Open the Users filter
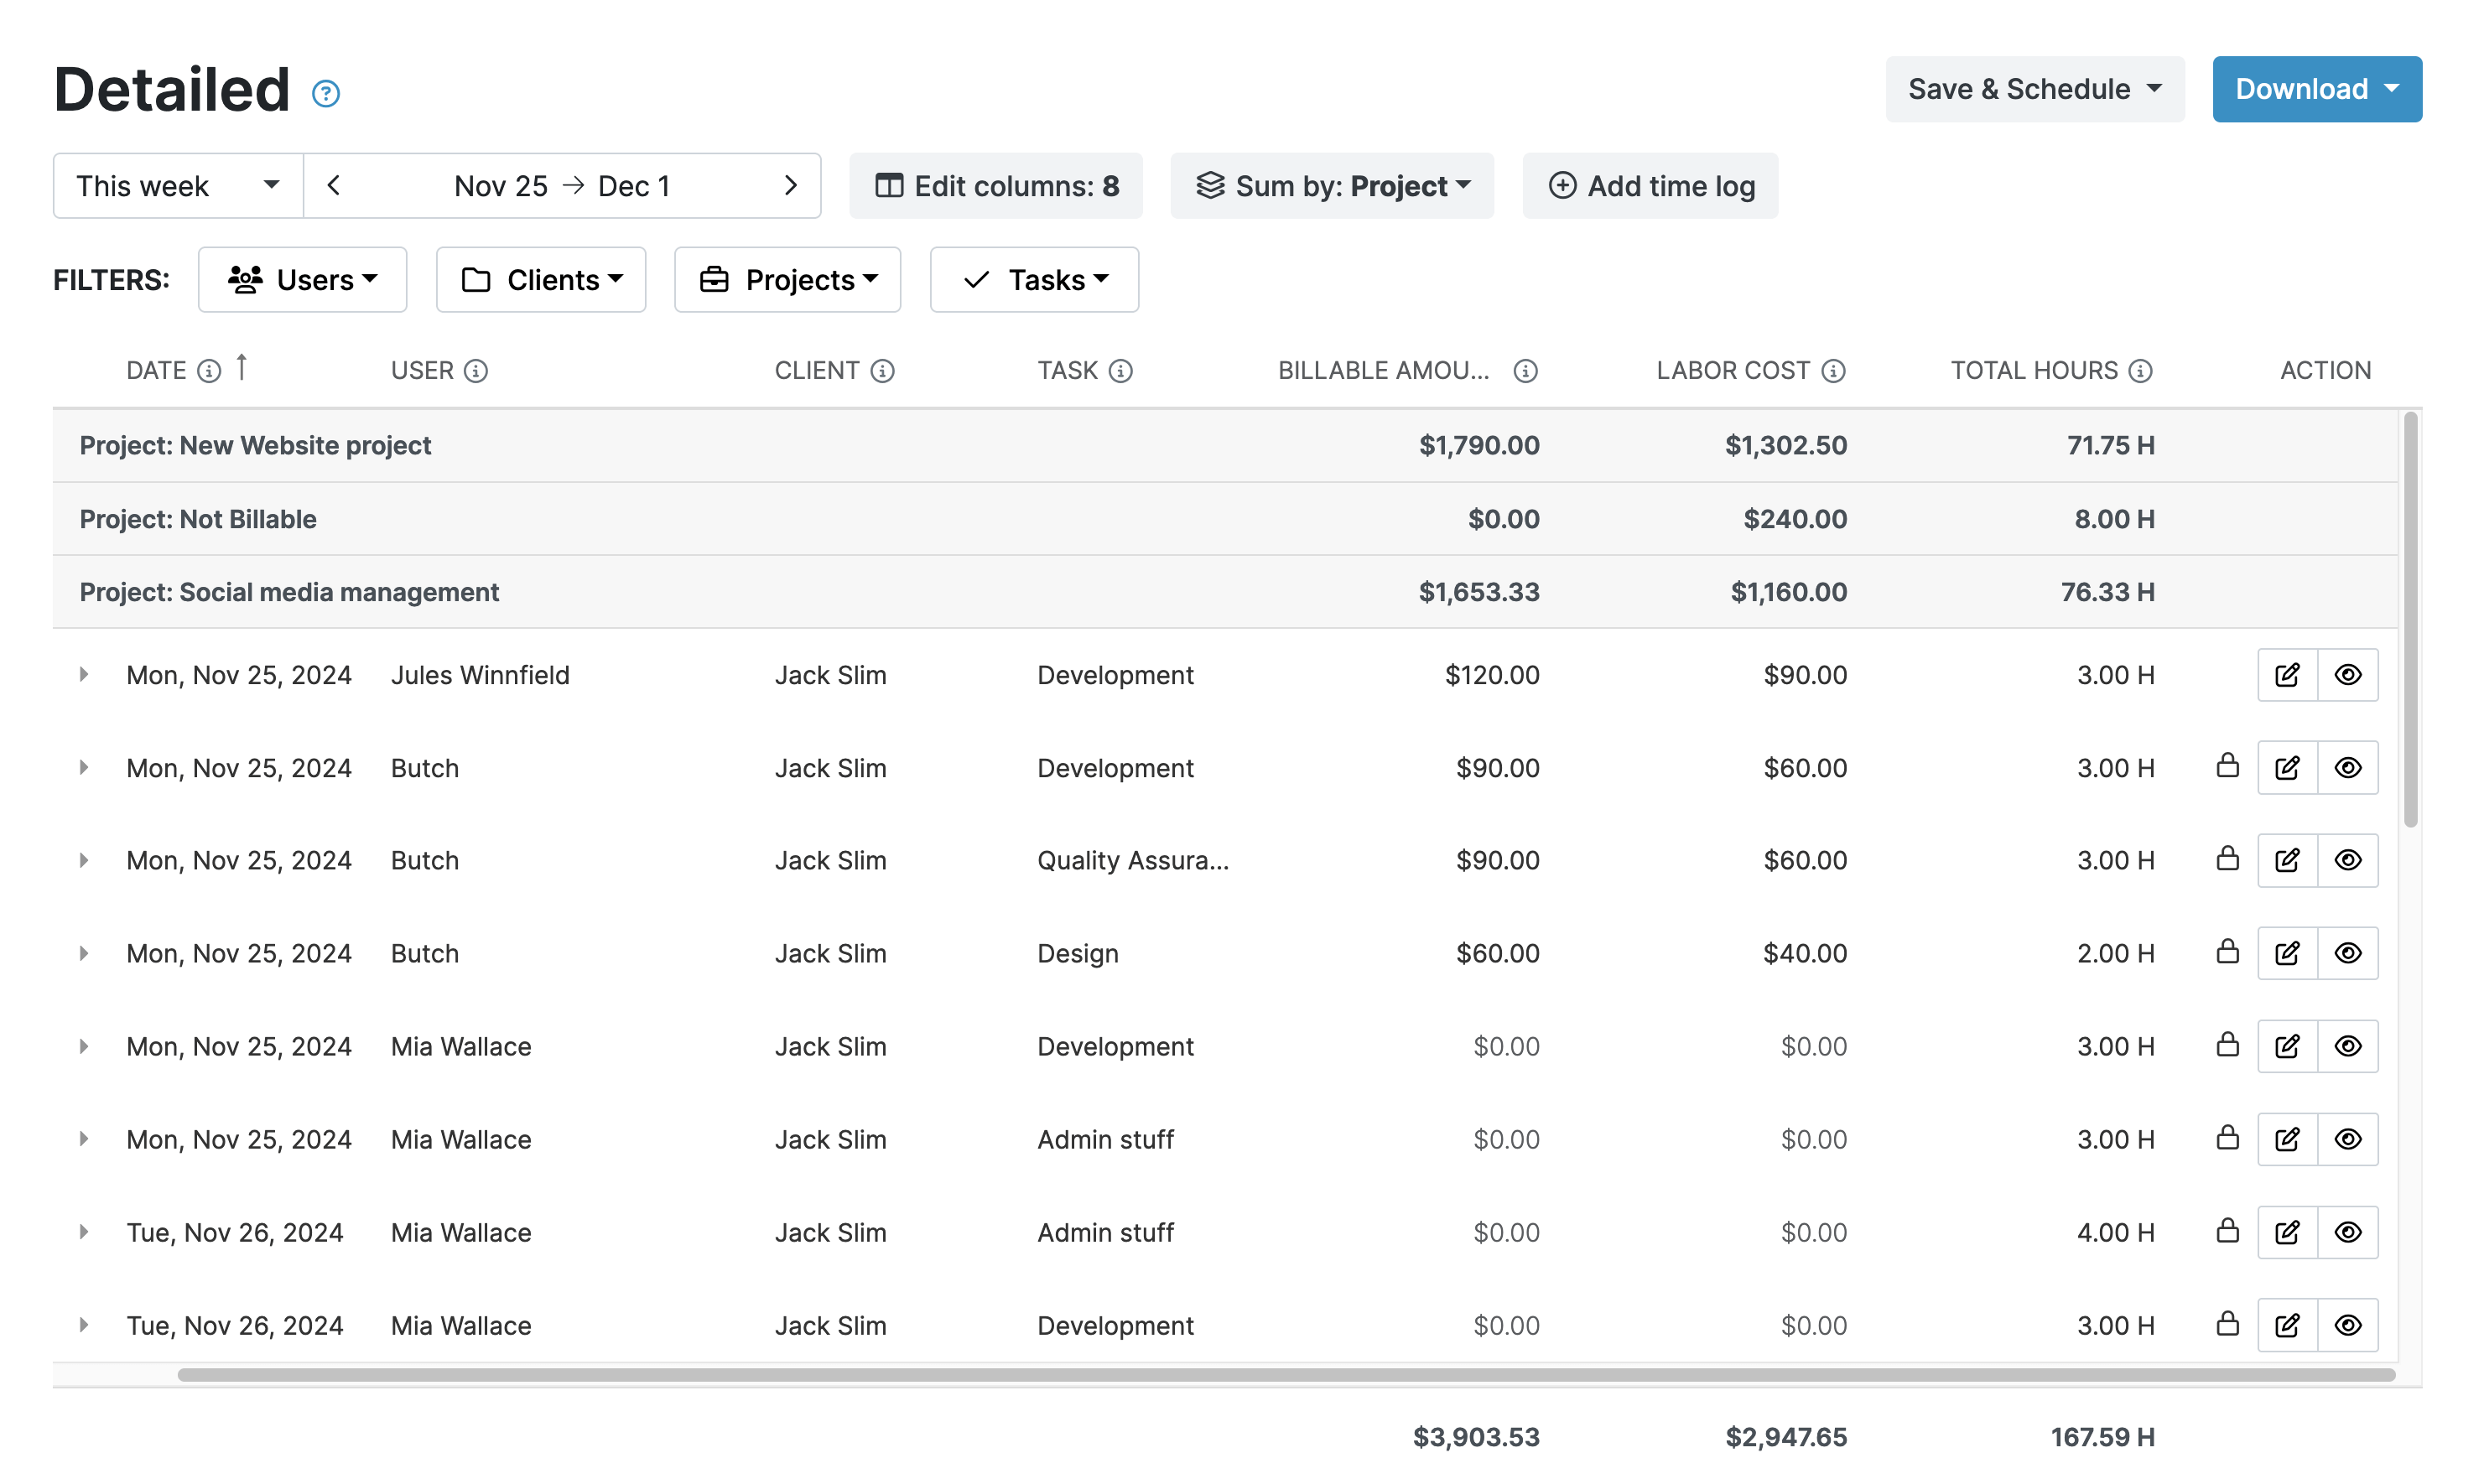 point(302,279)
